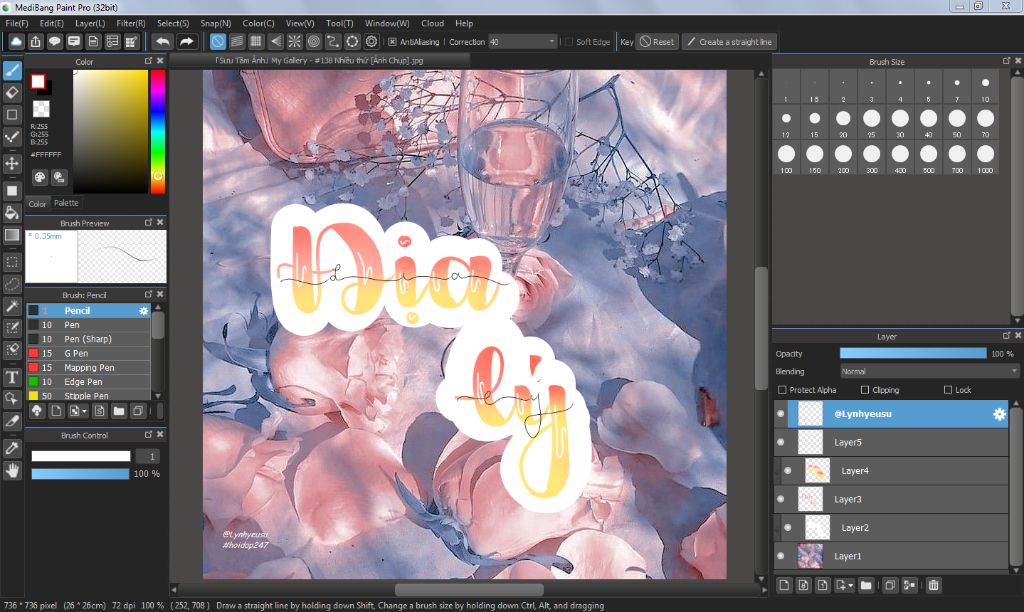Open add layer dropdown arrow
1024x612 pixels.
click(850, 586)
